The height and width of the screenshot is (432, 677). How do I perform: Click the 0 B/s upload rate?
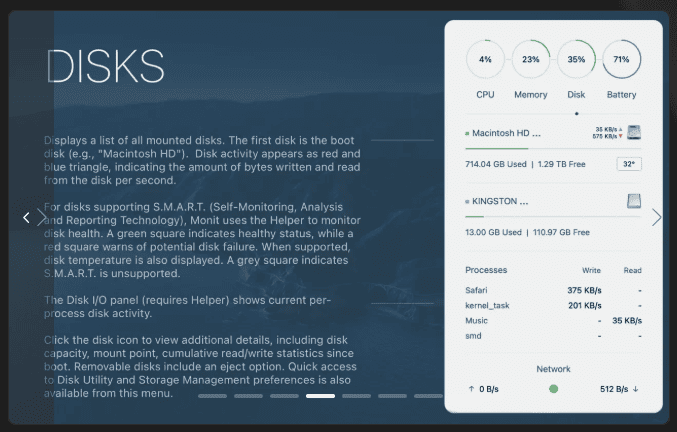coord(489,389)
